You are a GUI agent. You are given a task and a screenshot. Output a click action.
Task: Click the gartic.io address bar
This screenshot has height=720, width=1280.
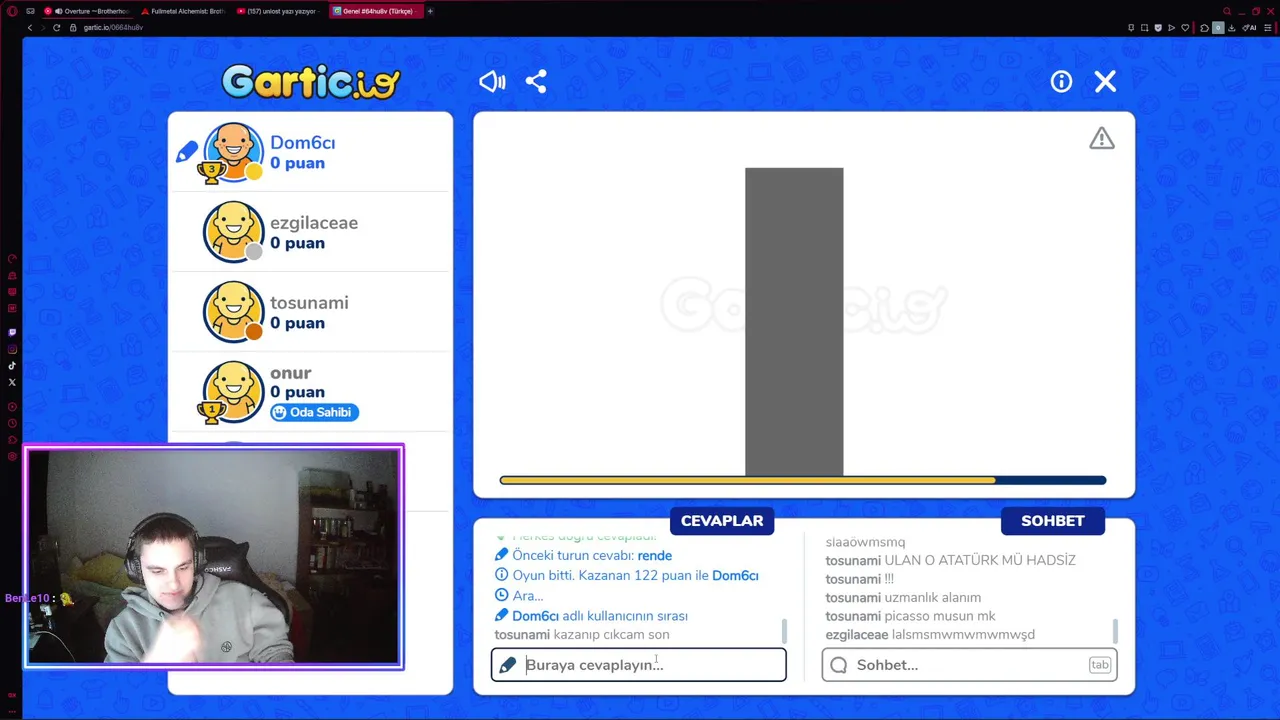[x=113, y=28]
